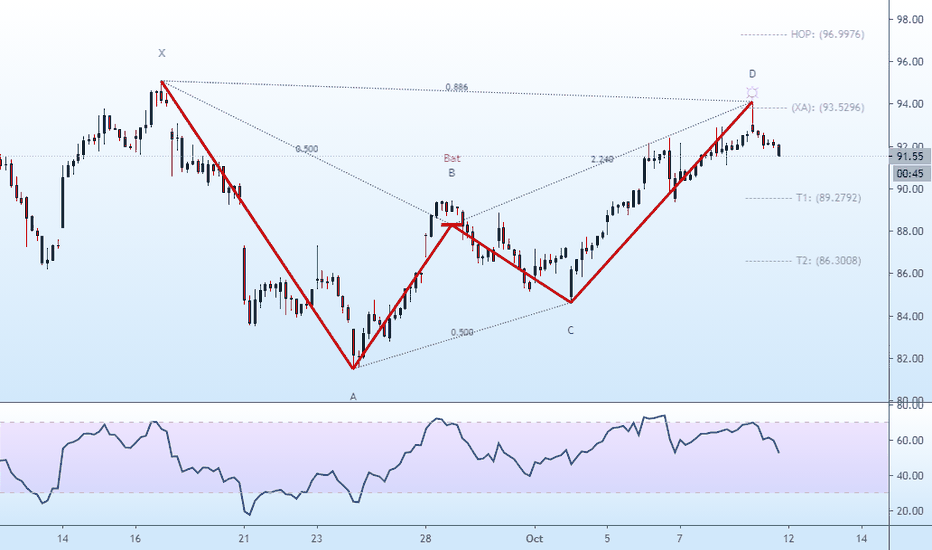Click the RSI indicator line in the lower pane
Viewport: 932px width, 550px height.
(x=389, y=467)
